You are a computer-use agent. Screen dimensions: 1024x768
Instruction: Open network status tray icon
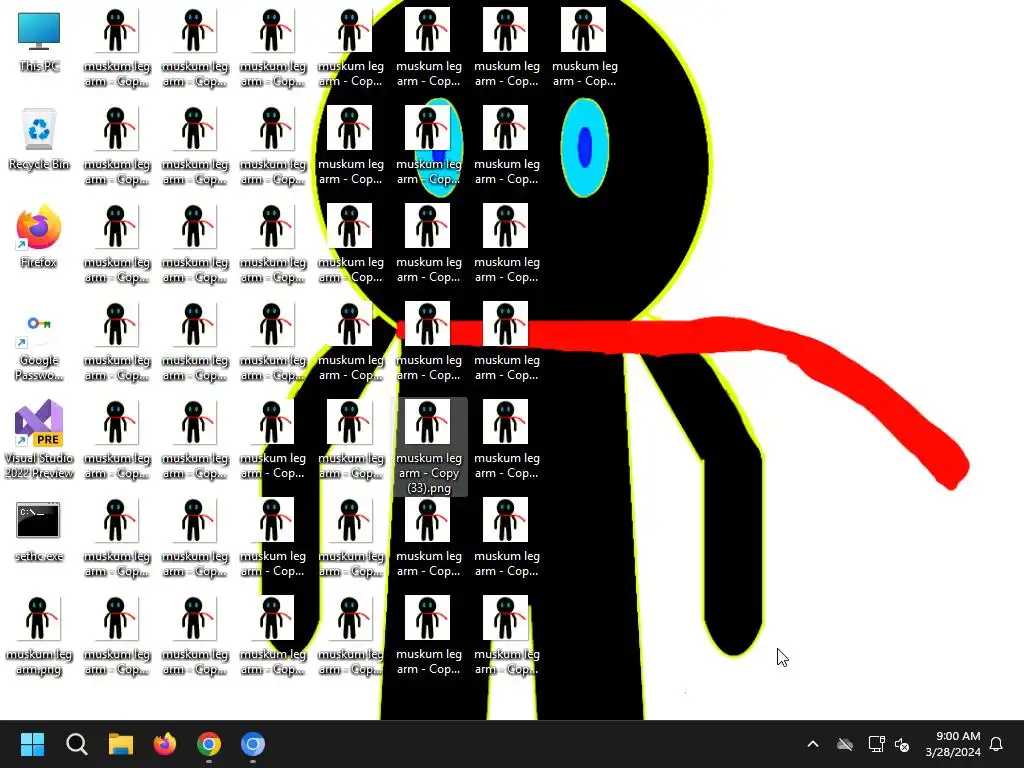[876, 744]
